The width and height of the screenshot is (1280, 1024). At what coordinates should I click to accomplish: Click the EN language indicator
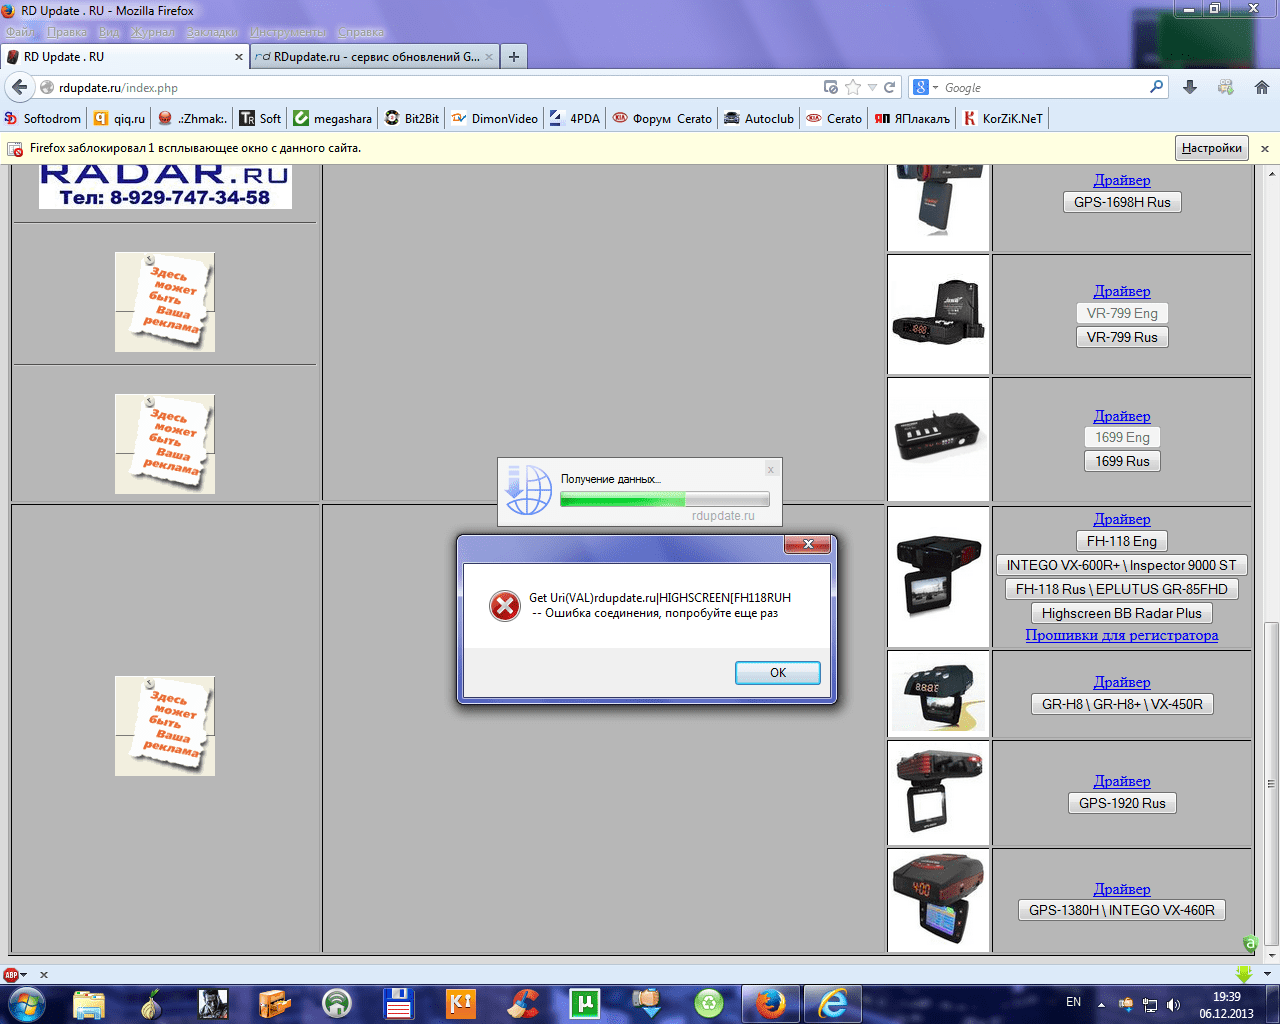click(x=1073, y=1002)
